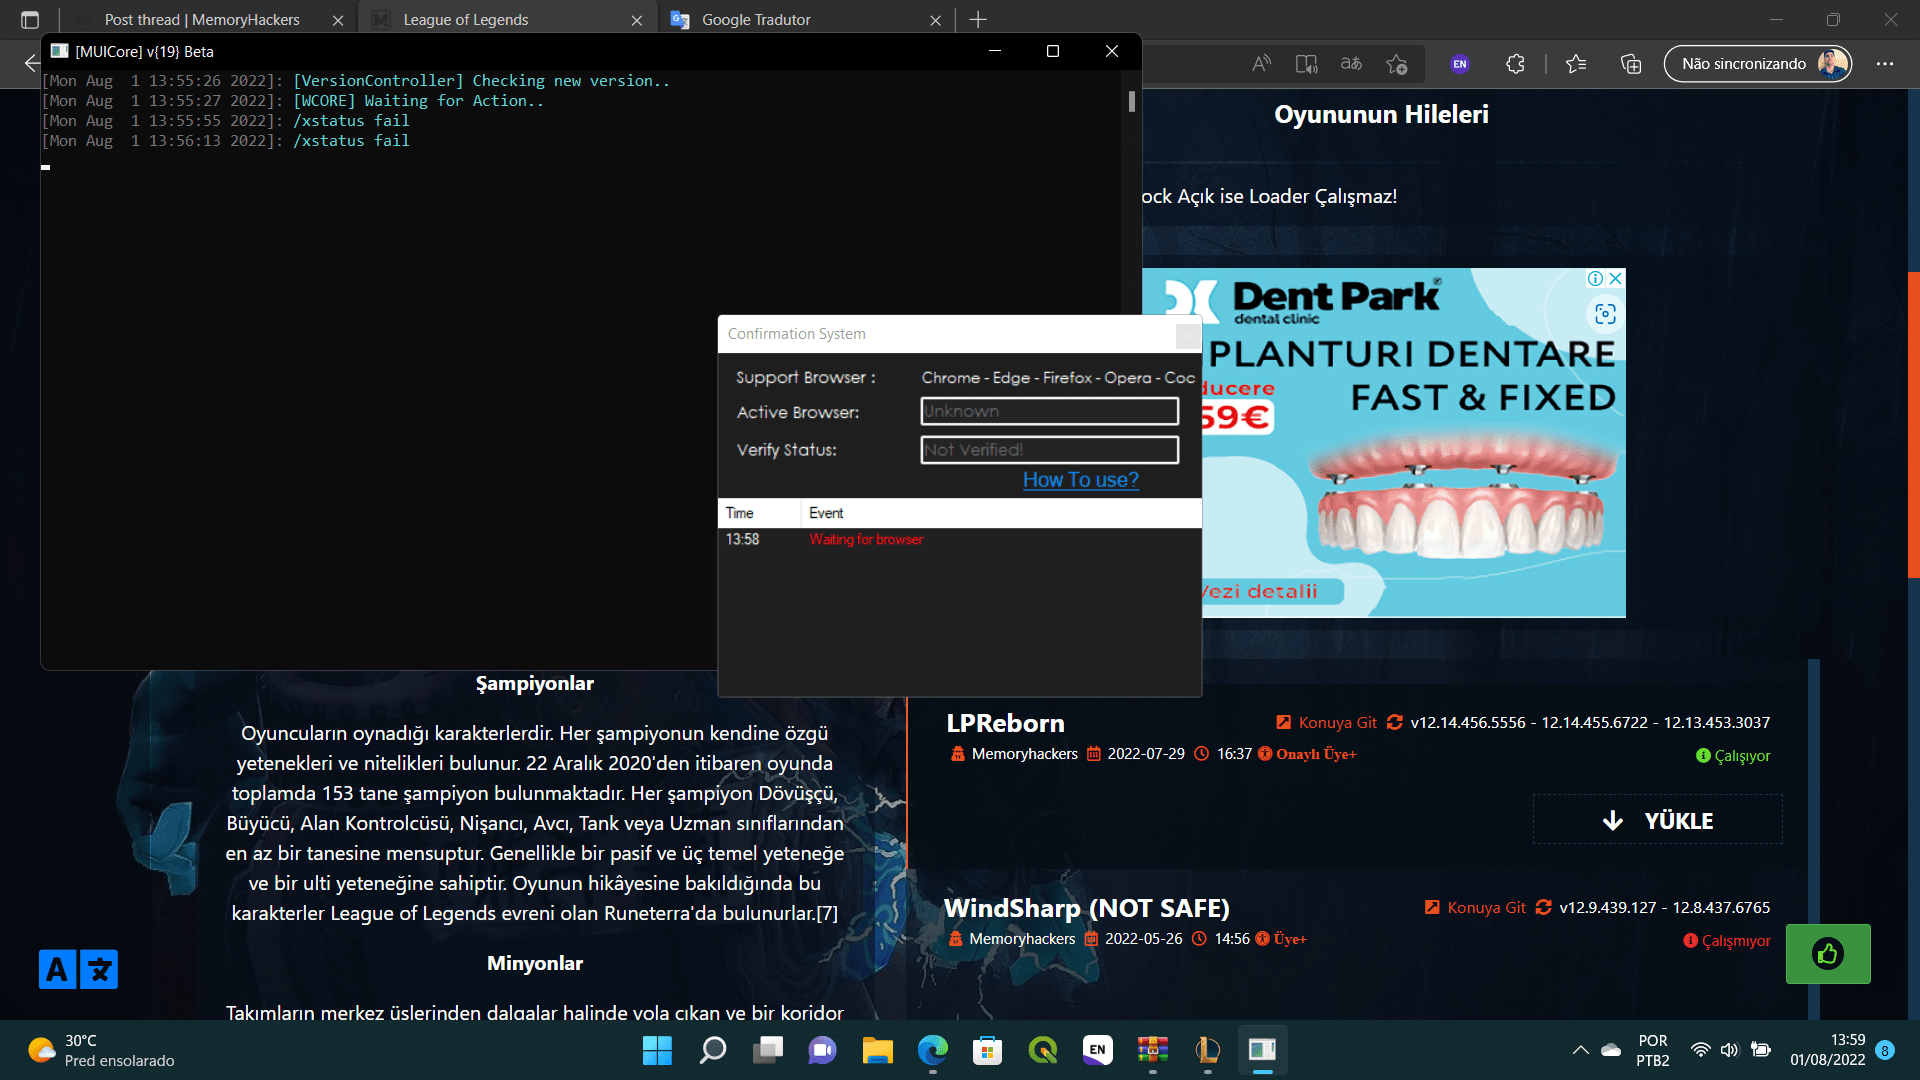
Task: Open POR PTB2 language switcher
Action: coord(1652,1050)
